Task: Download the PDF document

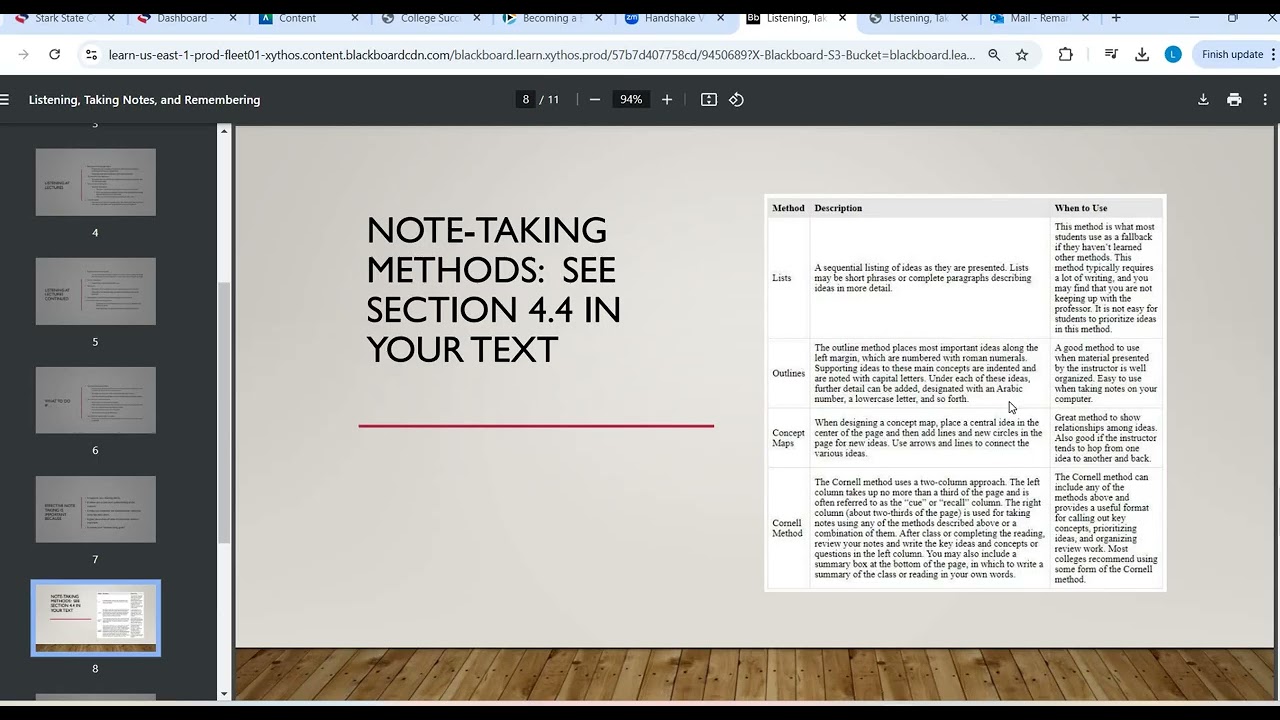Action: pos(1203,100)
